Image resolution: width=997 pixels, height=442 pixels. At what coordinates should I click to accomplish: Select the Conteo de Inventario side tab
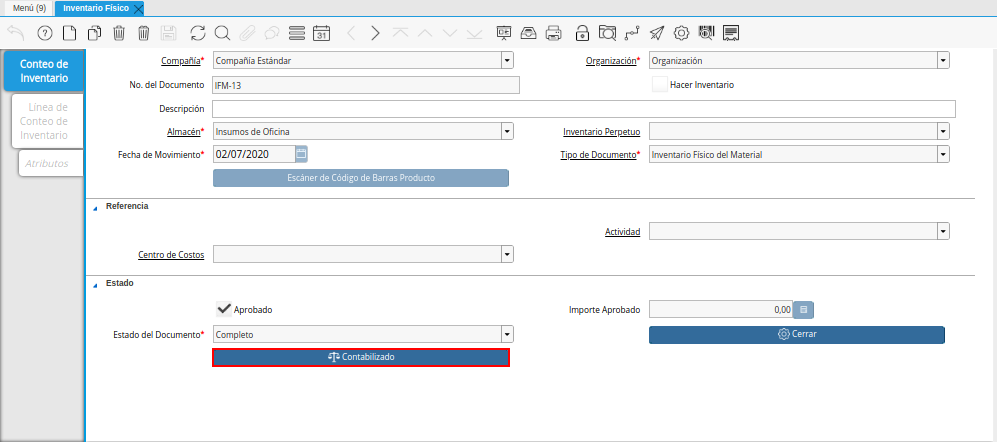pyautogui.click(x=44, y=71)
